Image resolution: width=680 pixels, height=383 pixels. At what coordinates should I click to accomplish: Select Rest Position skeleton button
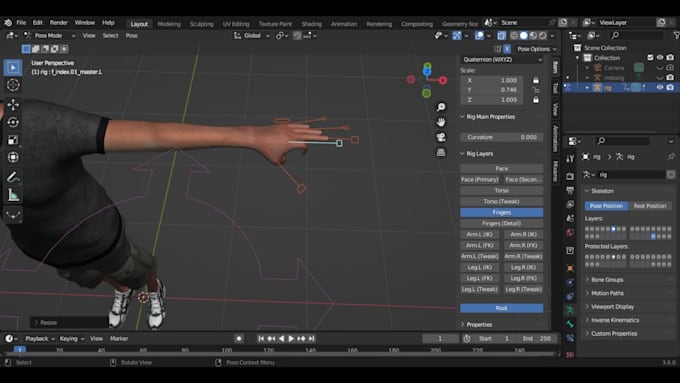[x=650, y=206]
